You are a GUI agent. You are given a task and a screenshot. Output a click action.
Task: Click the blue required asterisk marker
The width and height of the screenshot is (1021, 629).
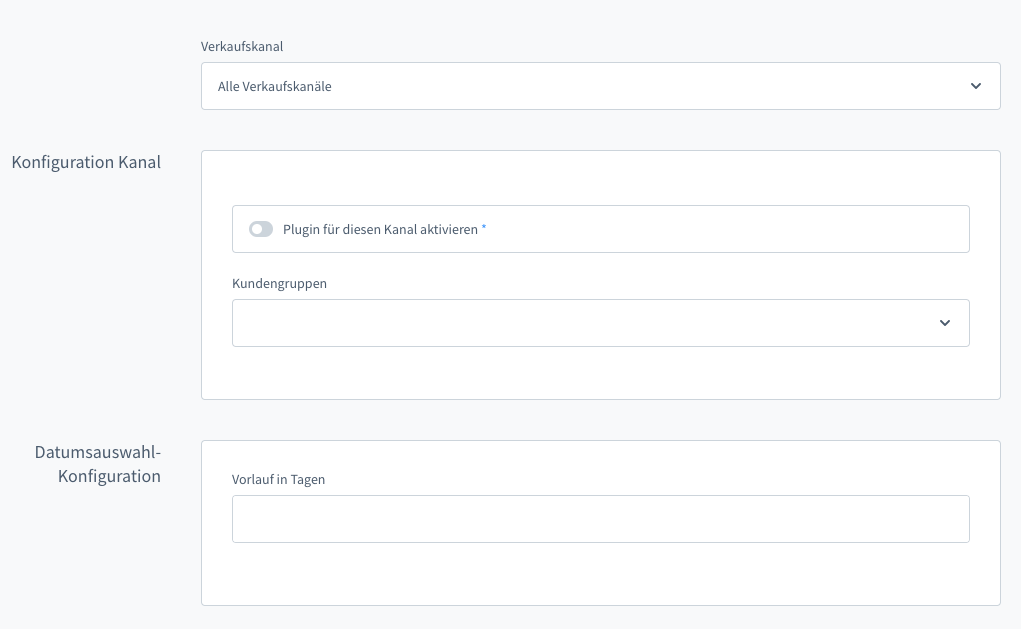pos(484,228)
